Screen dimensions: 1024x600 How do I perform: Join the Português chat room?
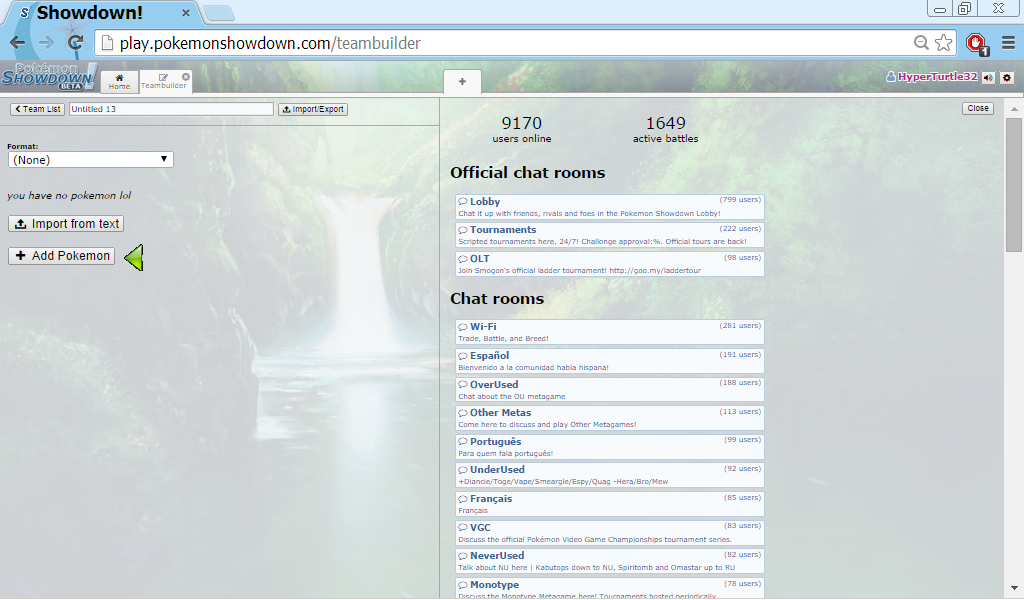point(610,447)
